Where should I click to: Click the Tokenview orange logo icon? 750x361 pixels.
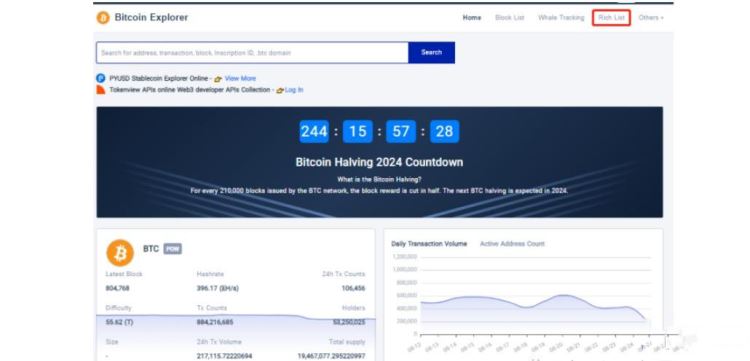click(x=100, y=90)
